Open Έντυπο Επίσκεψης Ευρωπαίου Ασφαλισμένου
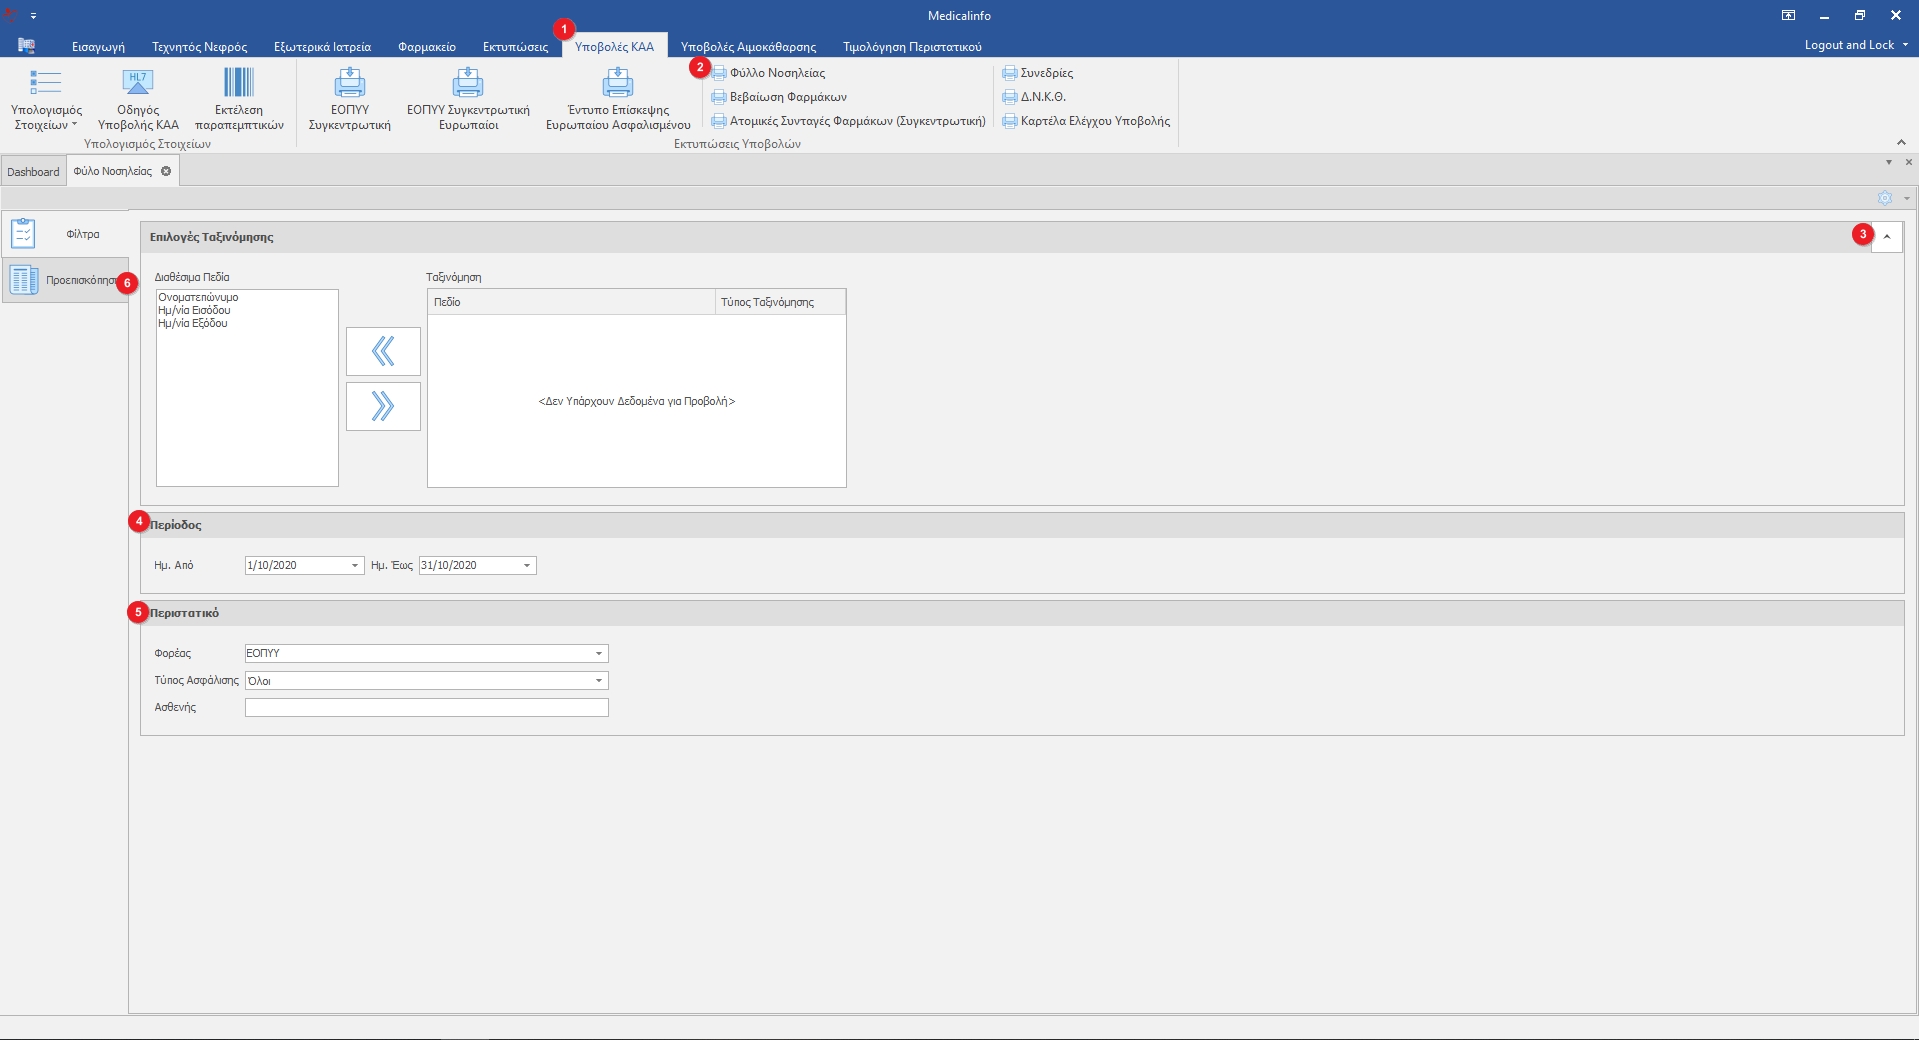This screenshot has height=1040, width=1919. coord(618,83)
